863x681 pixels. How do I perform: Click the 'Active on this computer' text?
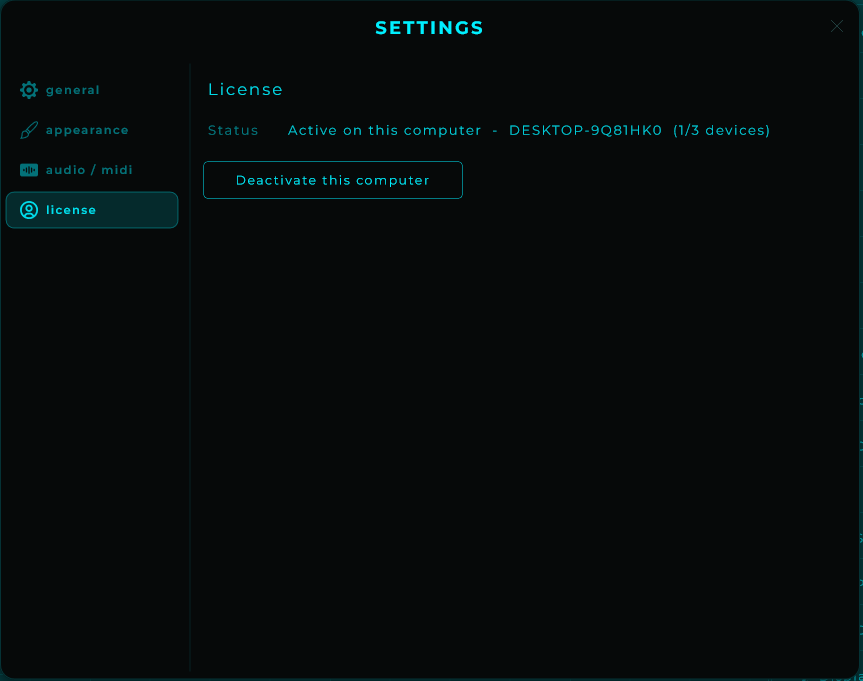(384, 130)
